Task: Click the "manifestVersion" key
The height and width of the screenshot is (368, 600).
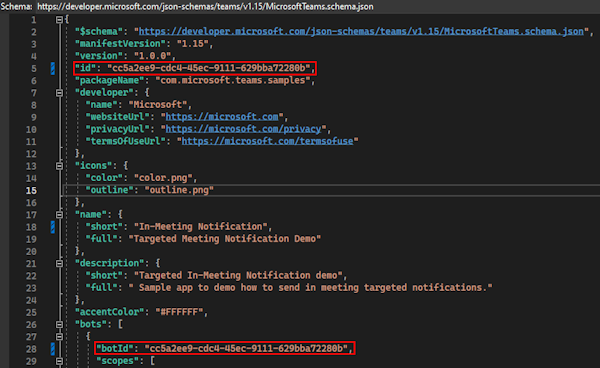Action: click(x=121, y=44)
